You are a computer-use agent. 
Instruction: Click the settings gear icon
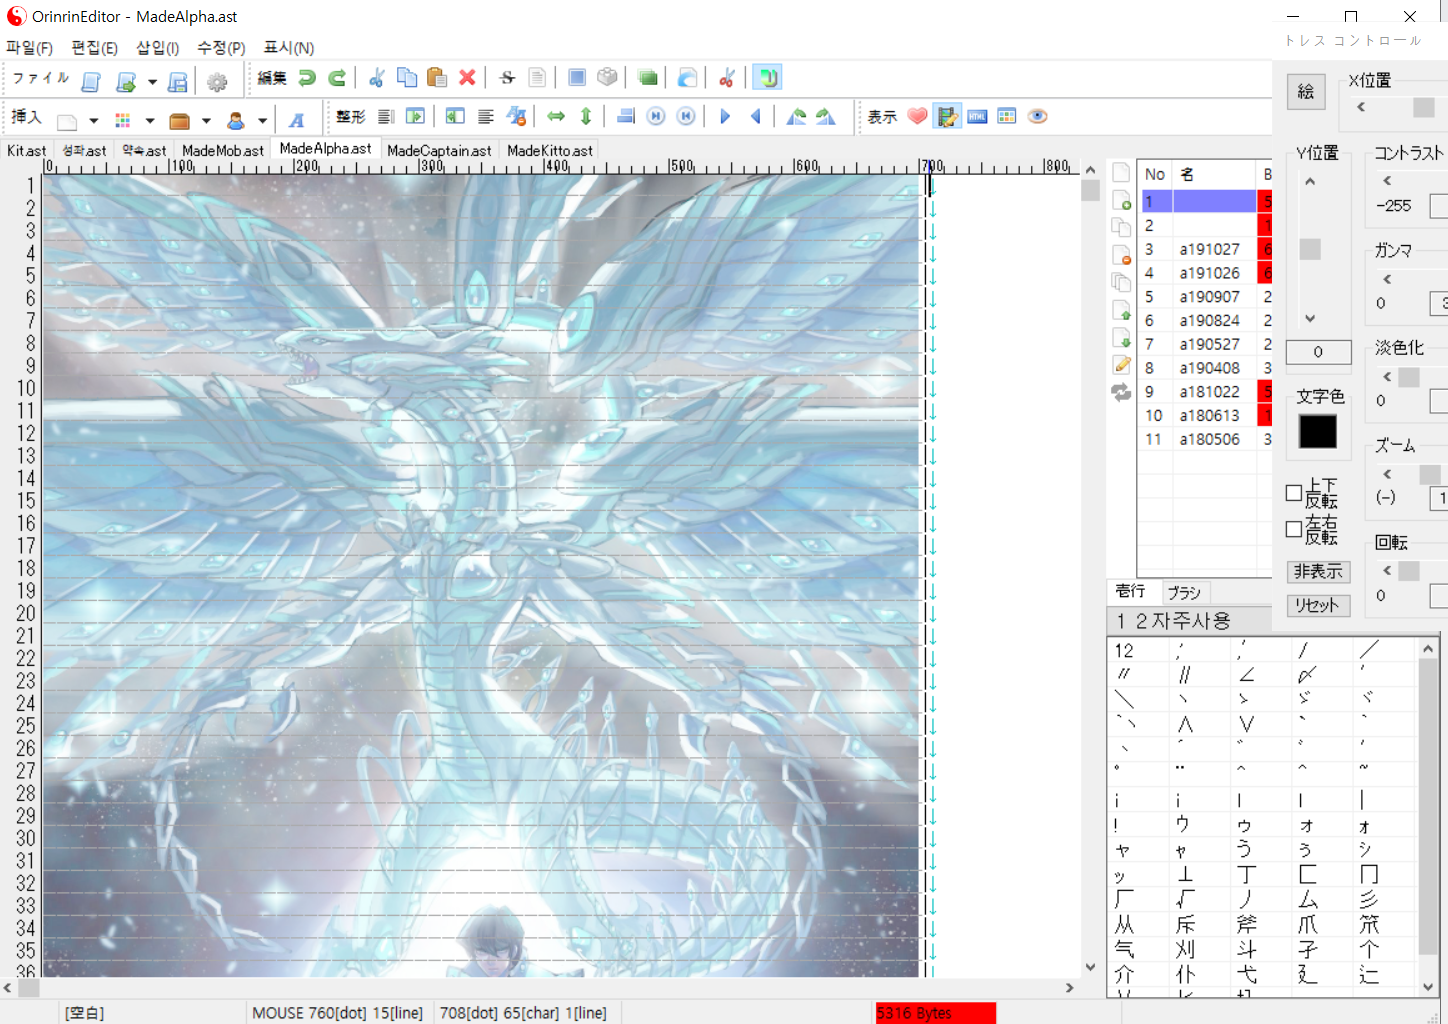217,82
